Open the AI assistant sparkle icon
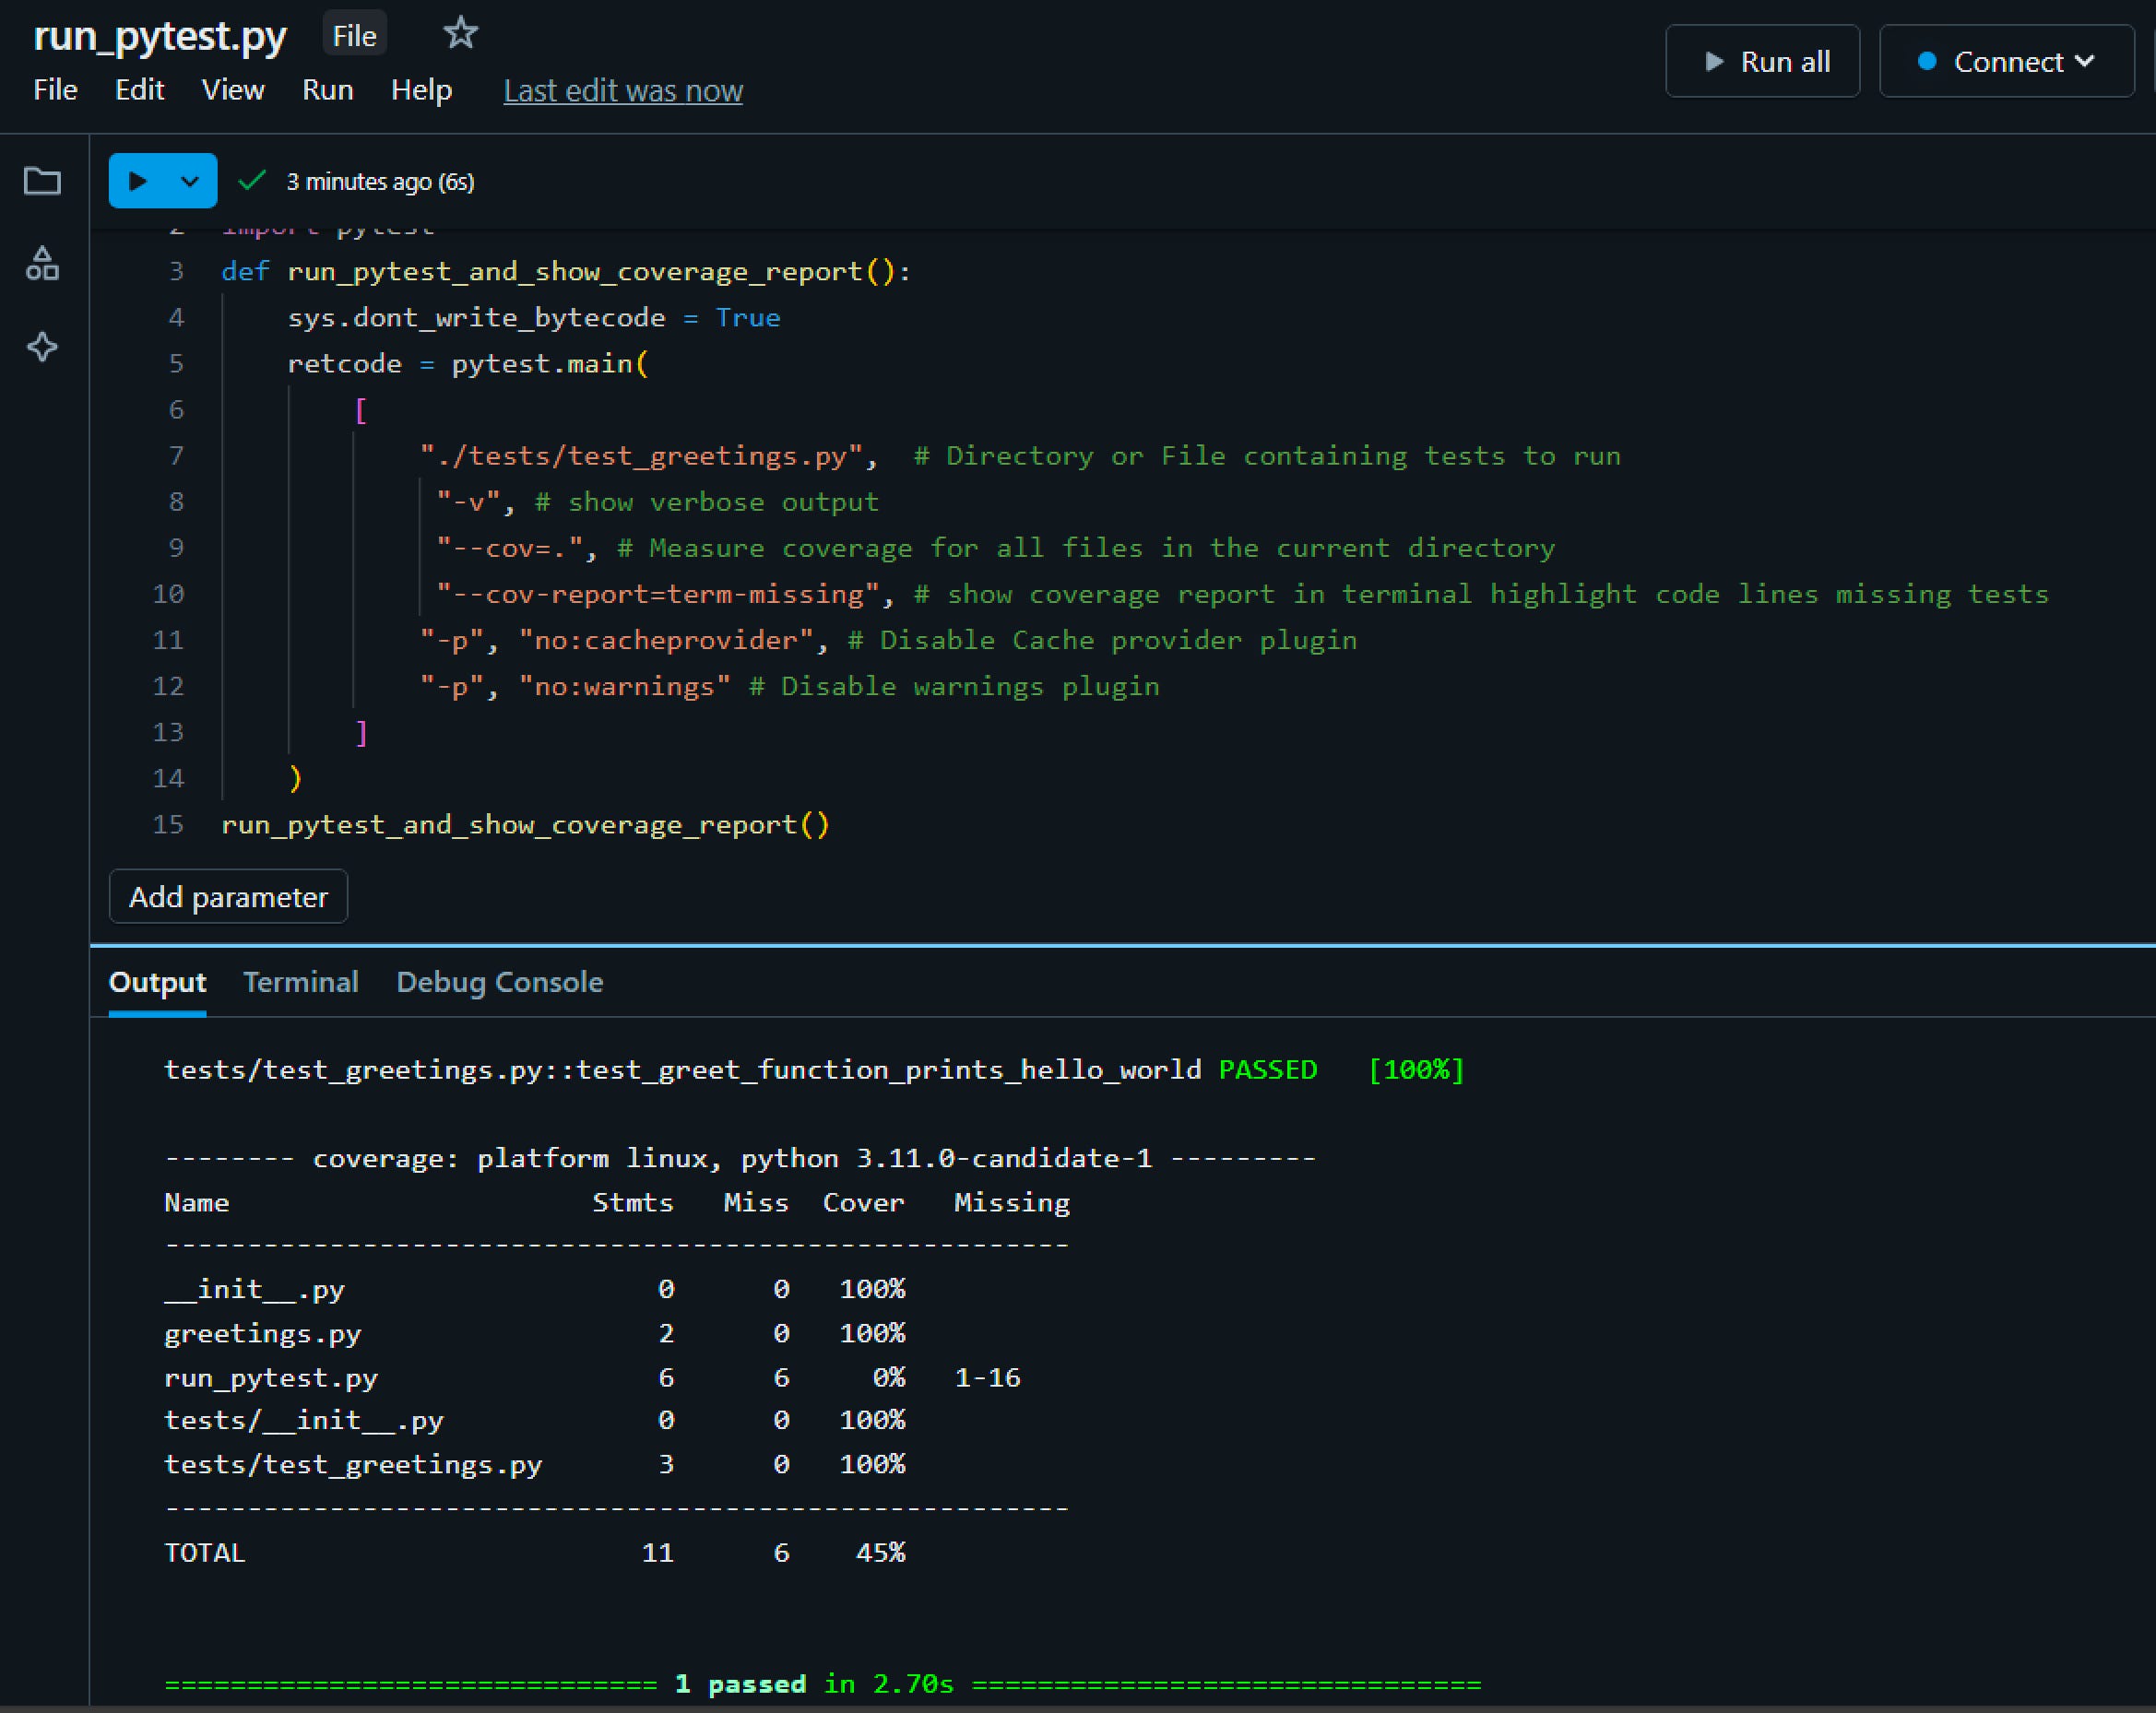Viewport: 2156px width, 1713px height. point(42,347)
